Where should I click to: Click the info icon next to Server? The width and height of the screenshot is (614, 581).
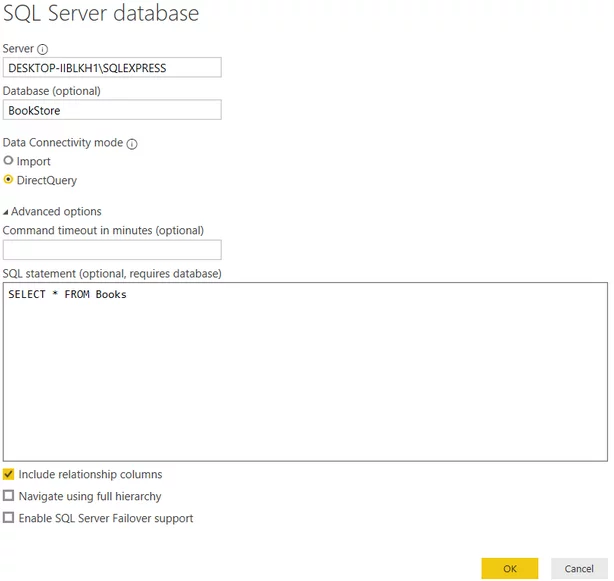(43, 49)
